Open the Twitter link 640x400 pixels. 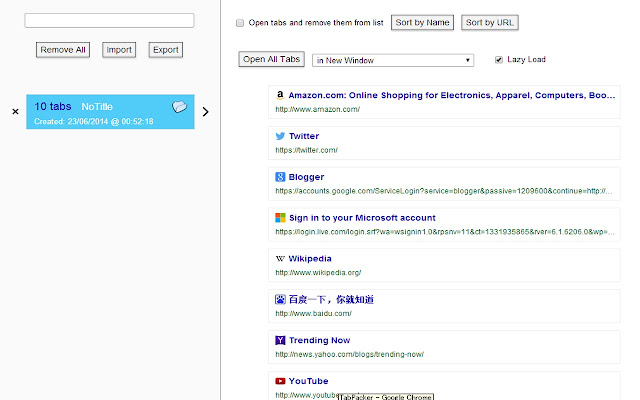point(304,136)
